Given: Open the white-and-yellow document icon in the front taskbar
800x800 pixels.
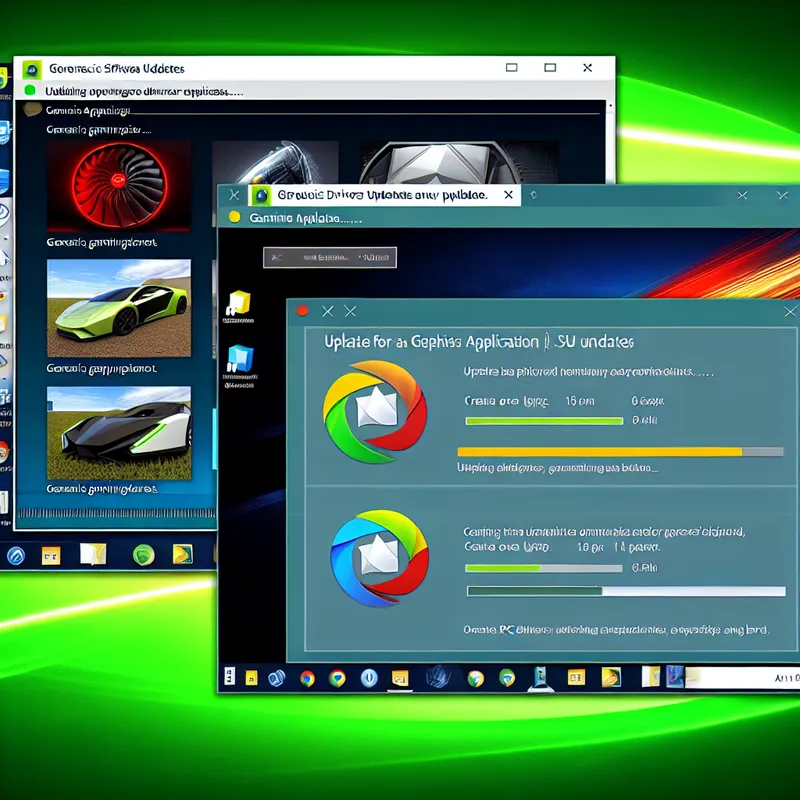Looking at the screenshot, I should pyautogui.click(x=651, y=677).
